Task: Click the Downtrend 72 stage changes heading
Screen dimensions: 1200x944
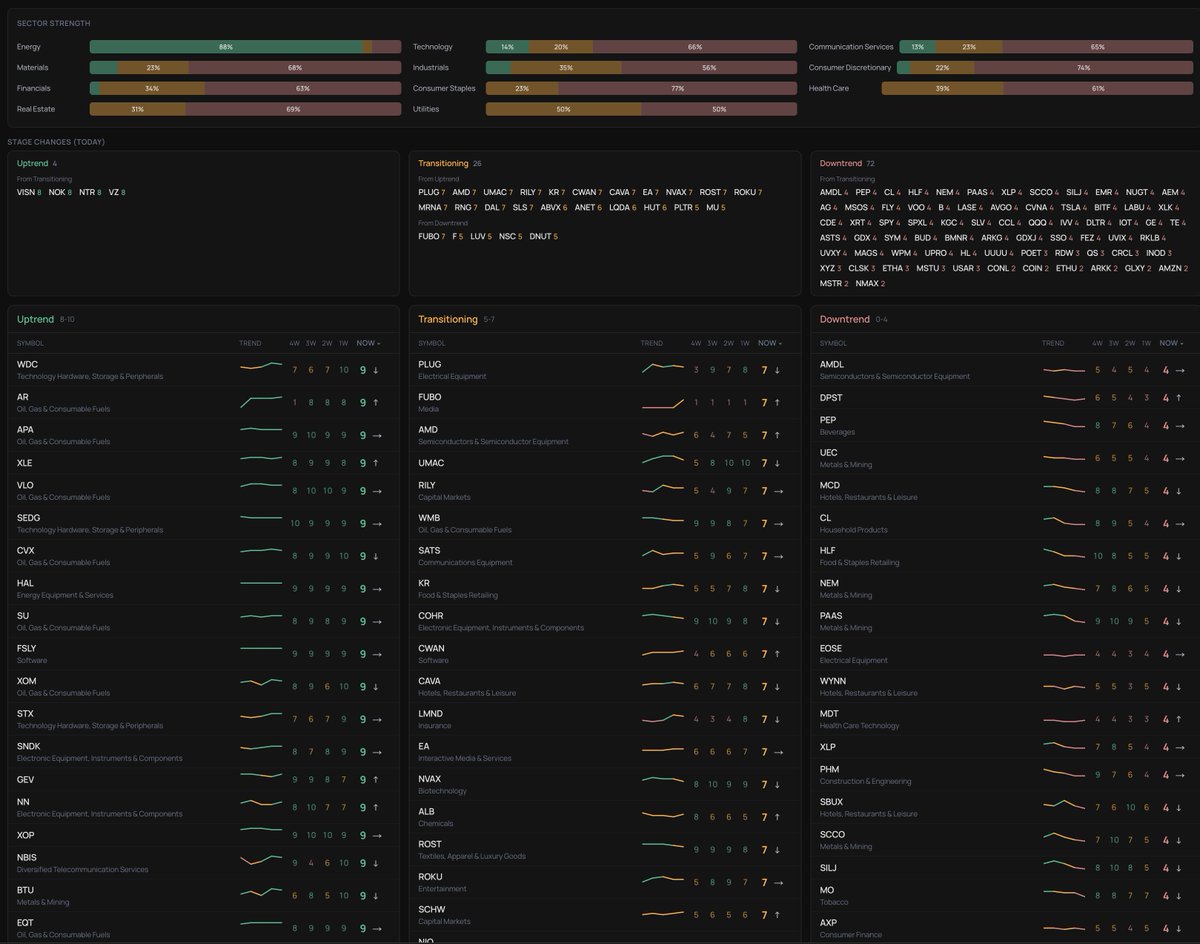Action: click(x=847, y=163)
